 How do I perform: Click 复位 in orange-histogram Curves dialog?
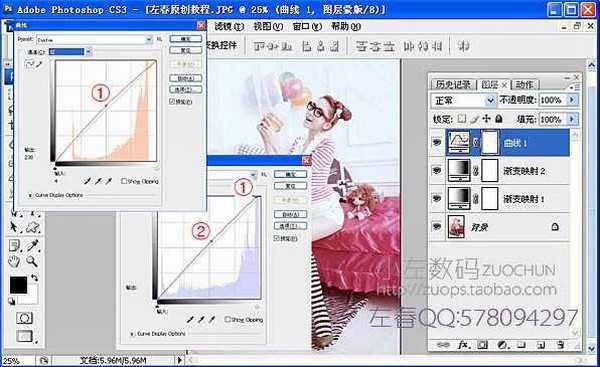(x=186, y=50)
